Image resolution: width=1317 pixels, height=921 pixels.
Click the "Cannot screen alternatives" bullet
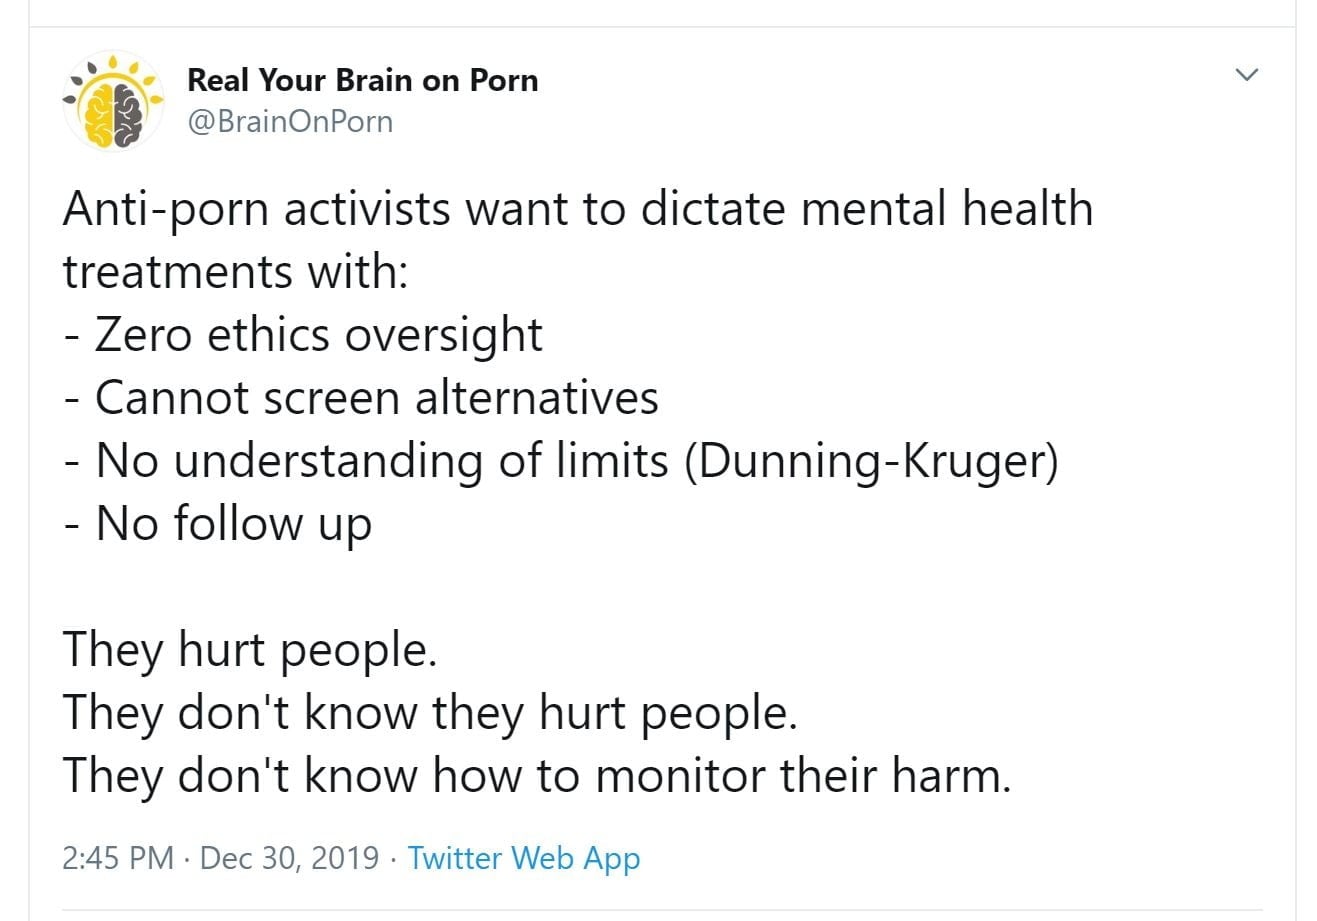[376, 398]
